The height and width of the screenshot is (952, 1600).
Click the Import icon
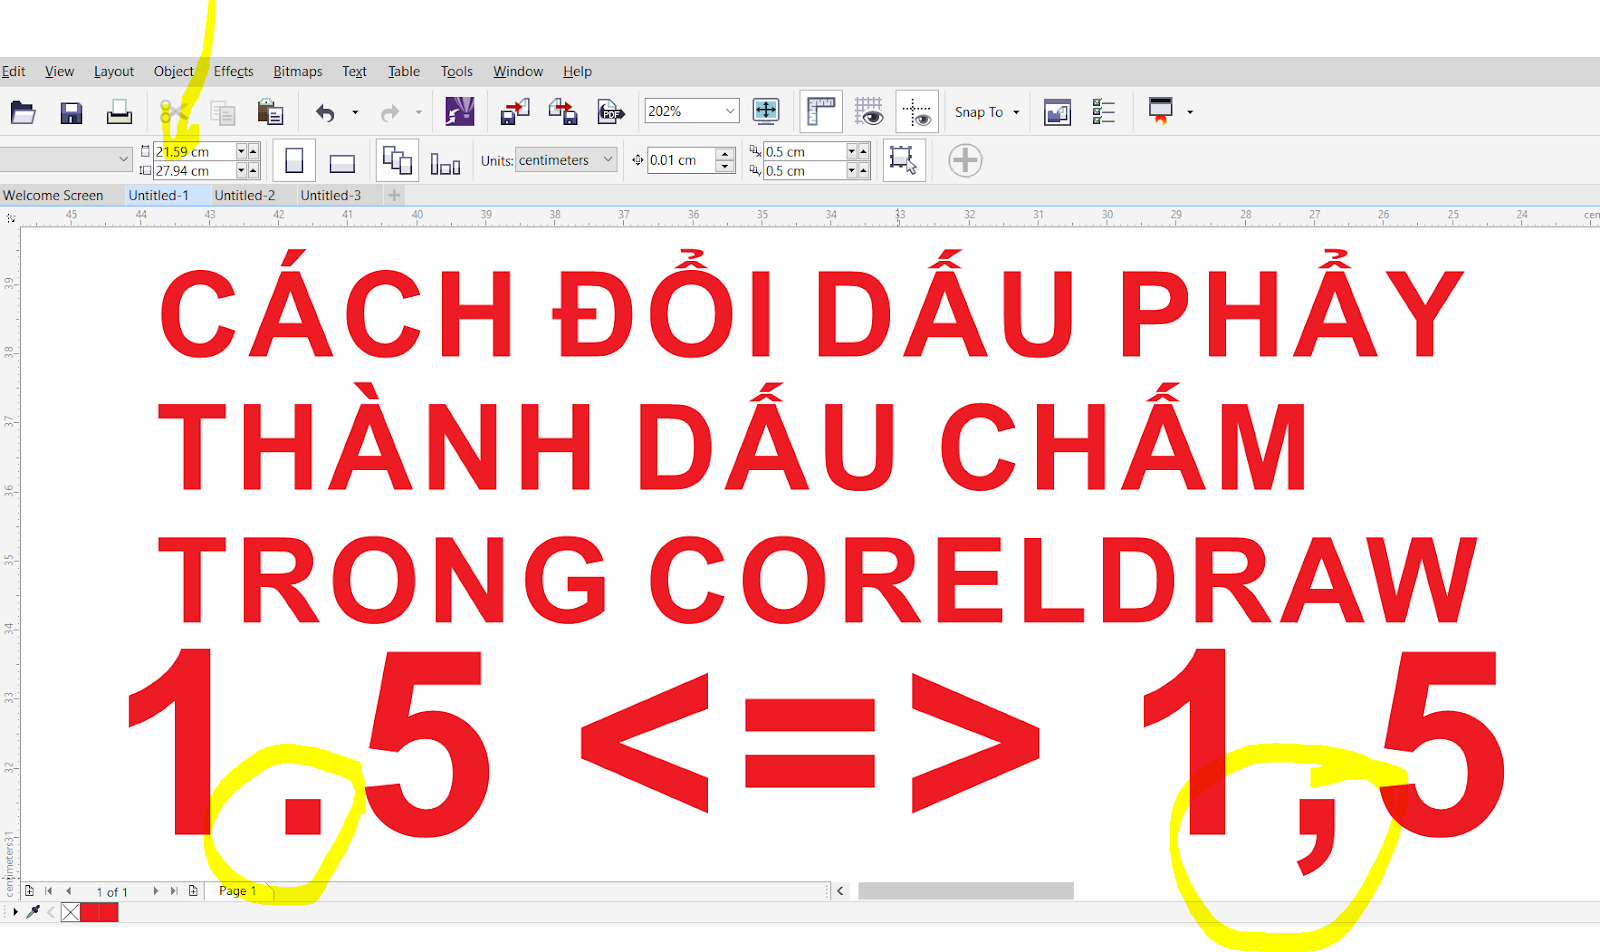(515, 112)
